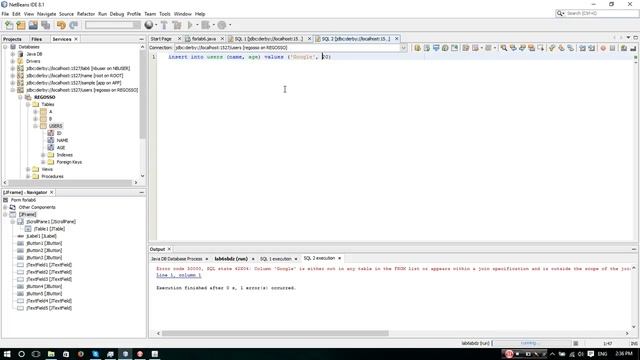The image size is (640, 360).
Task: Click the Save All toolbar icon
Action: (x=45, y=25)
